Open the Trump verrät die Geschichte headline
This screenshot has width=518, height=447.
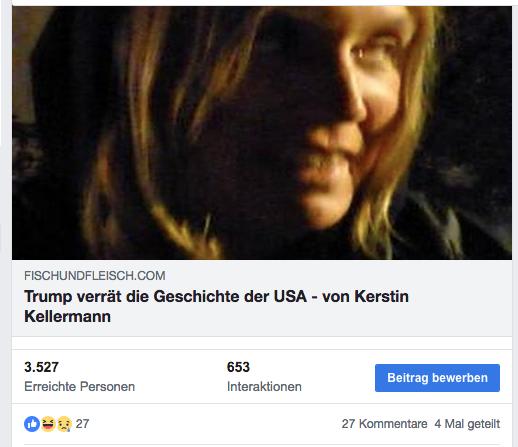coord(216,306)
